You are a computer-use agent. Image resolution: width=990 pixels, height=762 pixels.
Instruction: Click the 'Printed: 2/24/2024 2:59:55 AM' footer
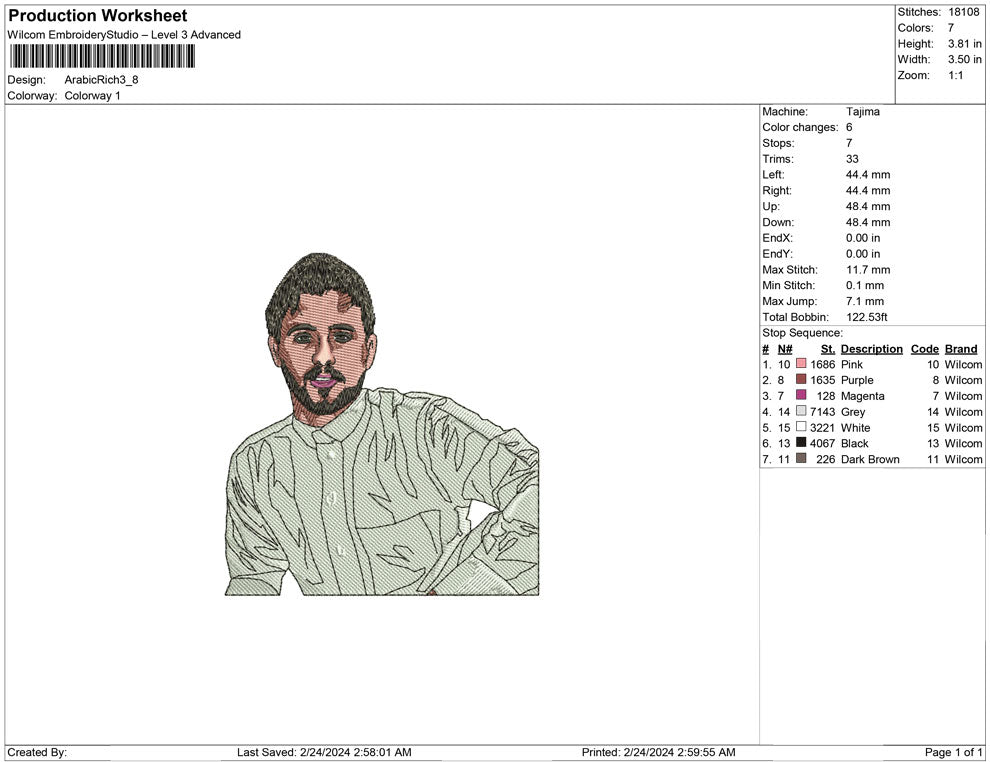(x=658, y=752)
